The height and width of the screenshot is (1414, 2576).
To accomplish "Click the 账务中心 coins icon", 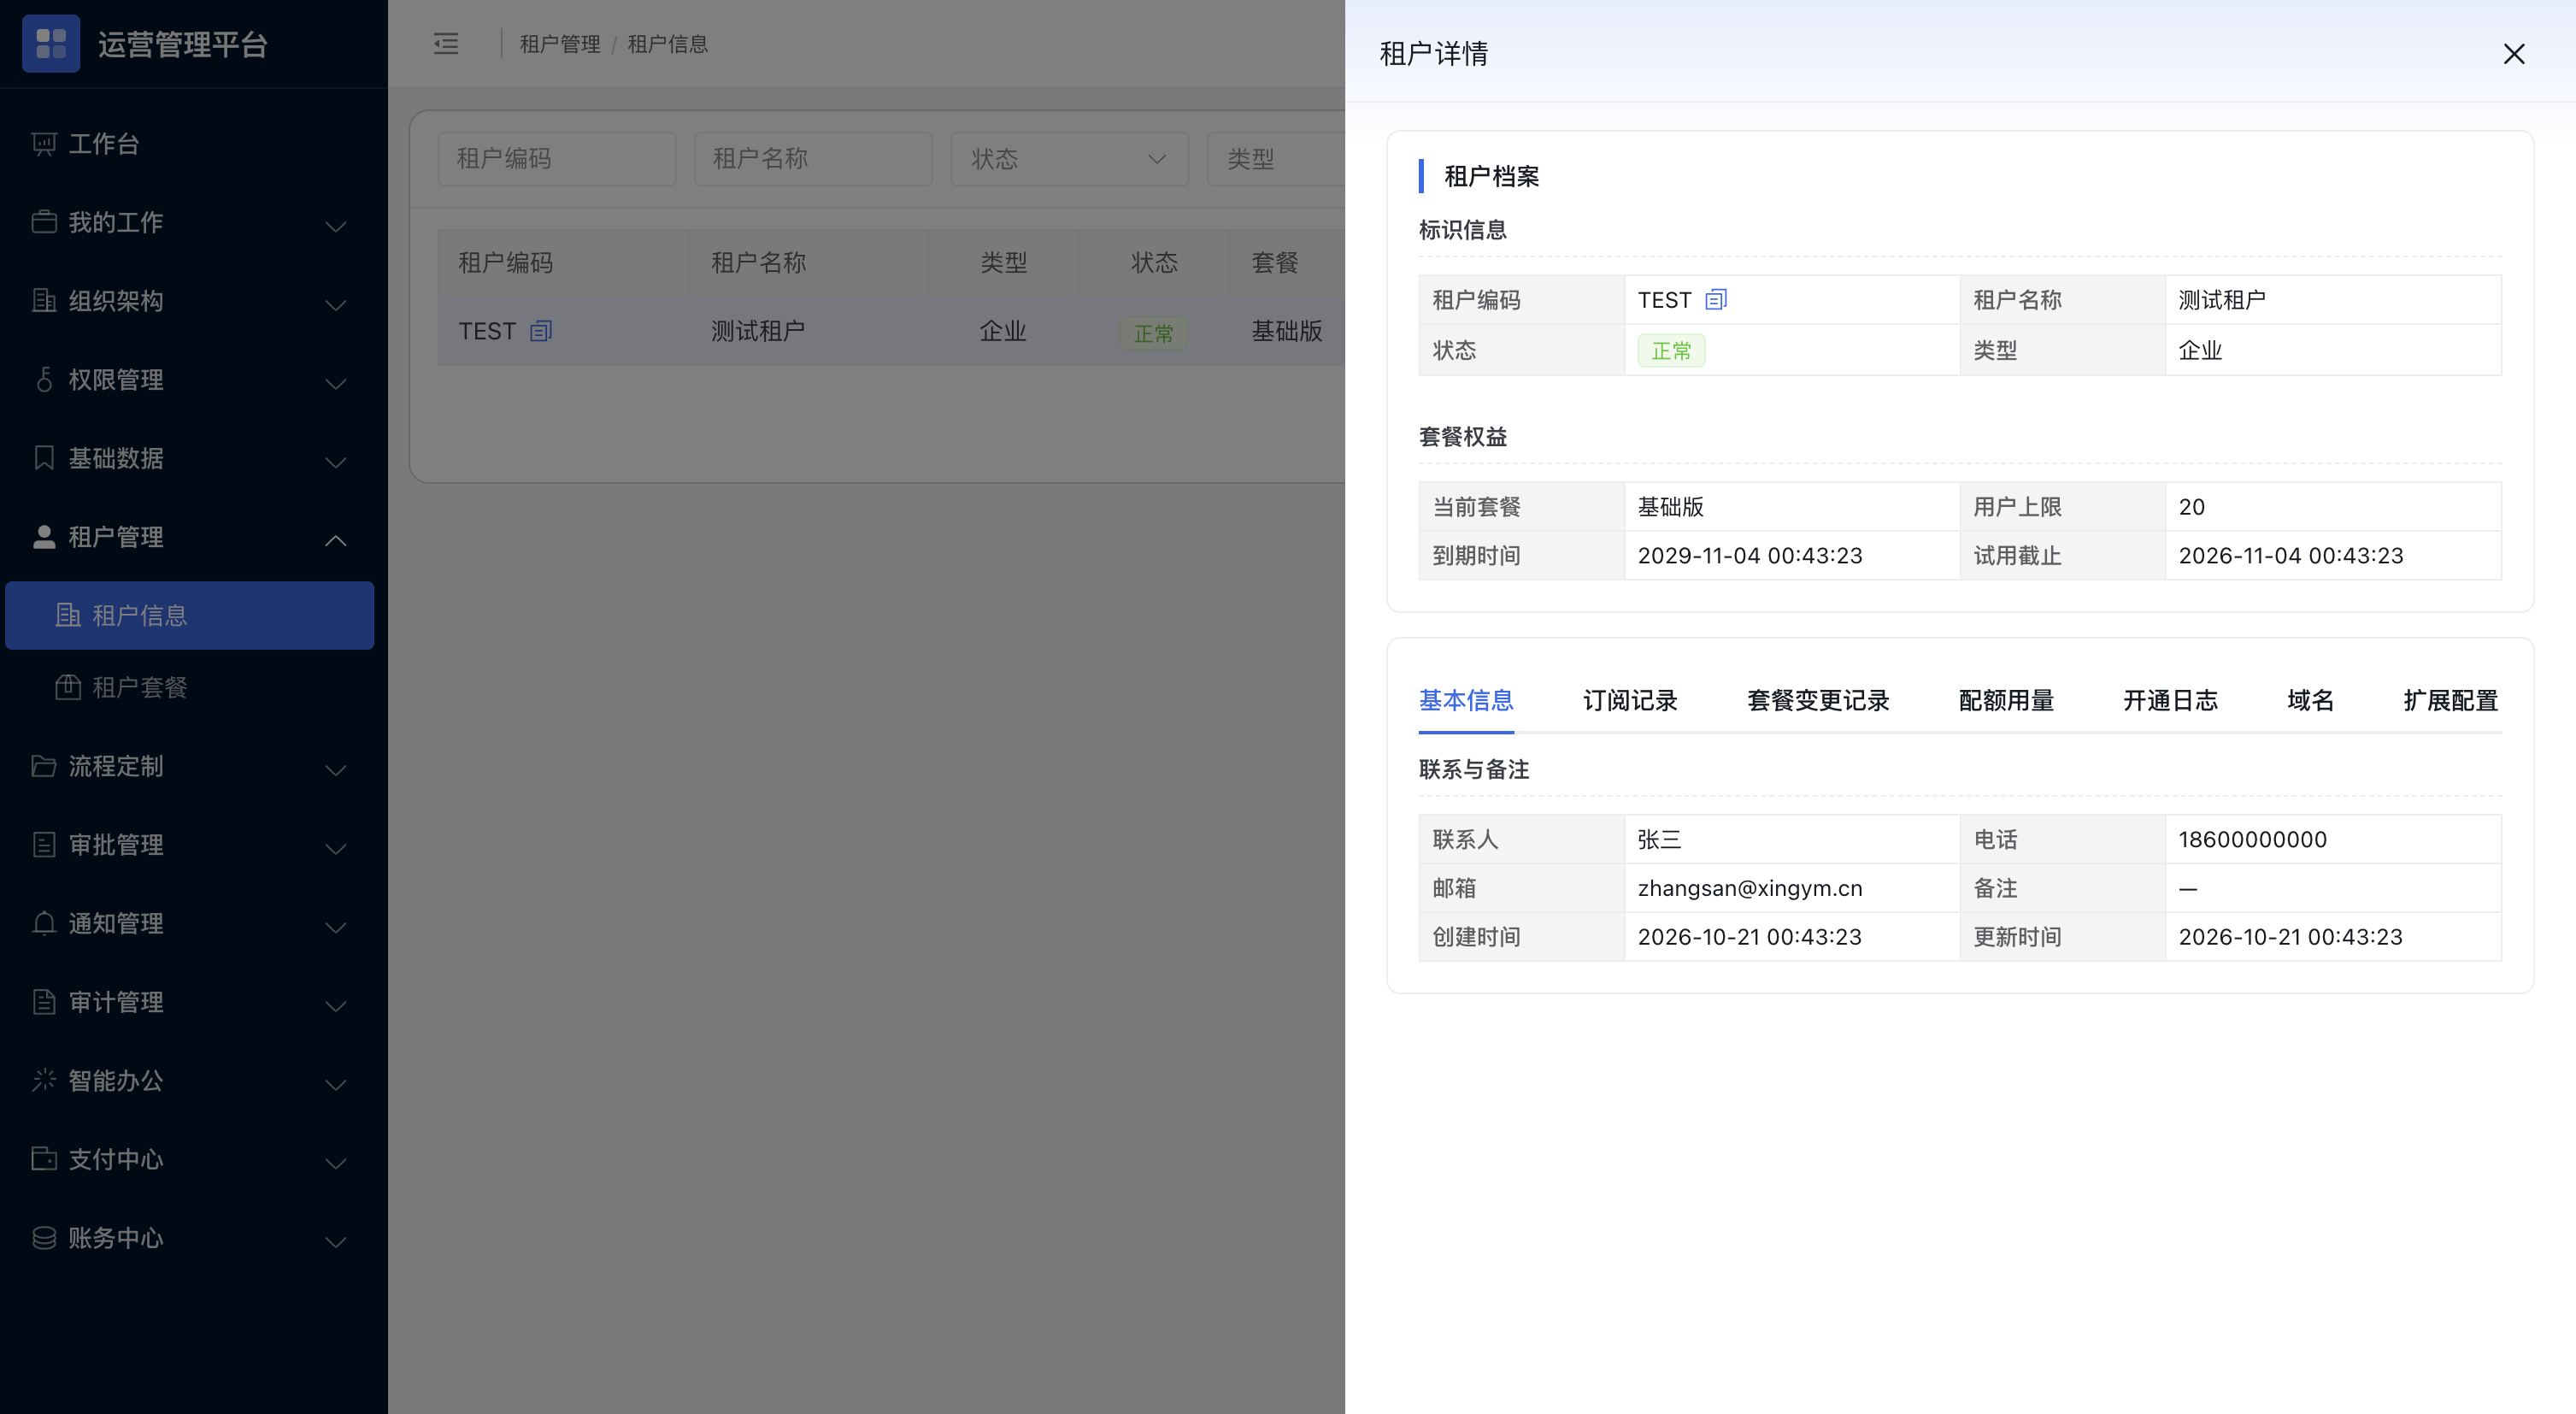I will [44, 1238].
